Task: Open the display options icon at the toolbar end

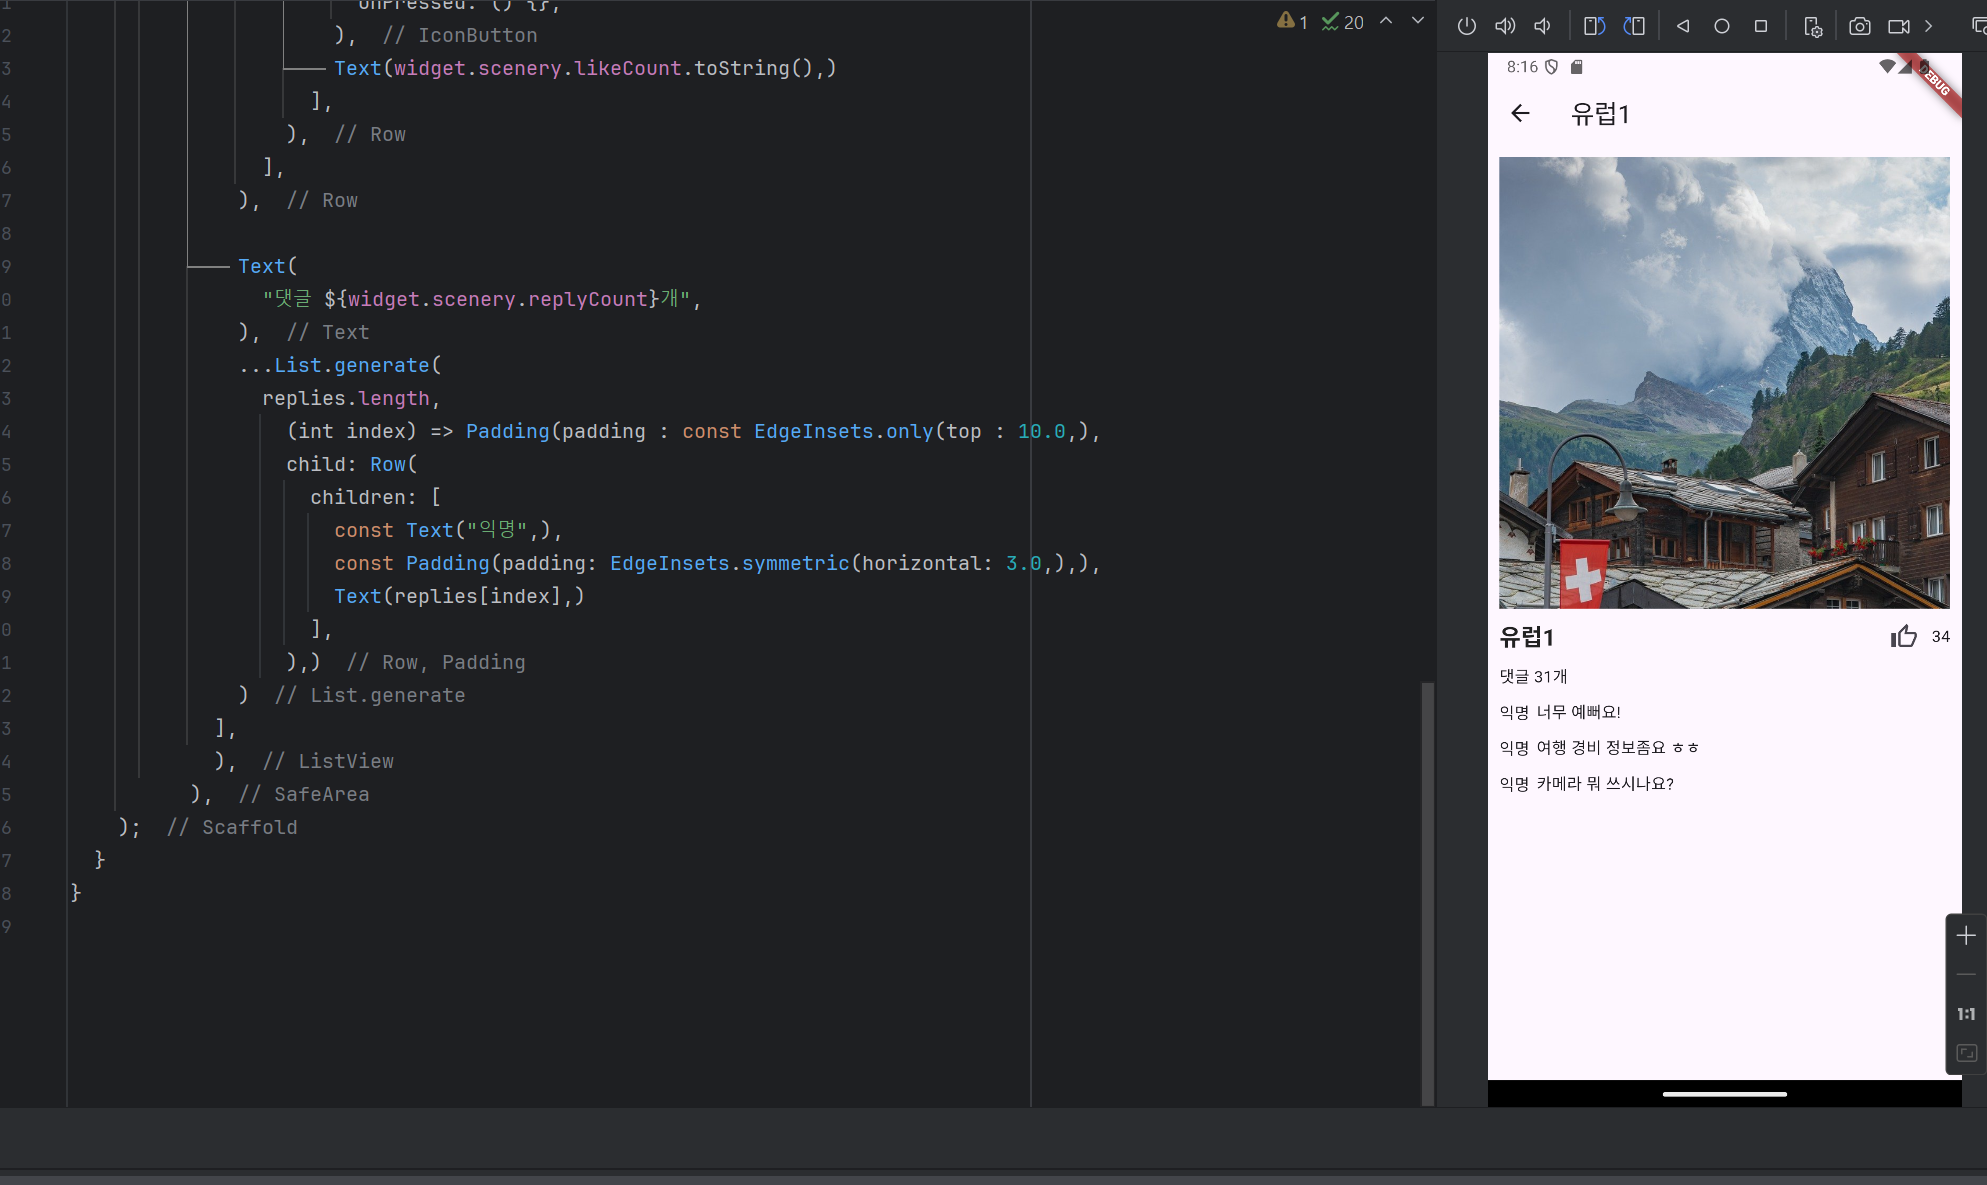Action: 1978,26
